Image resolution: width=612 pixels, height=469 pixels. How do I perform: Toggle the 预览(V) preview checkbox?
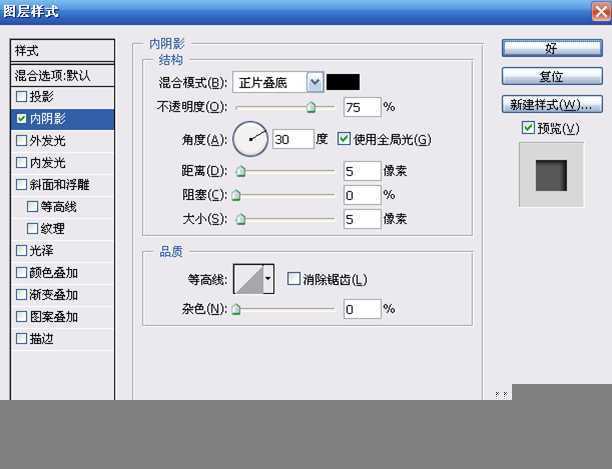(528, 128)
